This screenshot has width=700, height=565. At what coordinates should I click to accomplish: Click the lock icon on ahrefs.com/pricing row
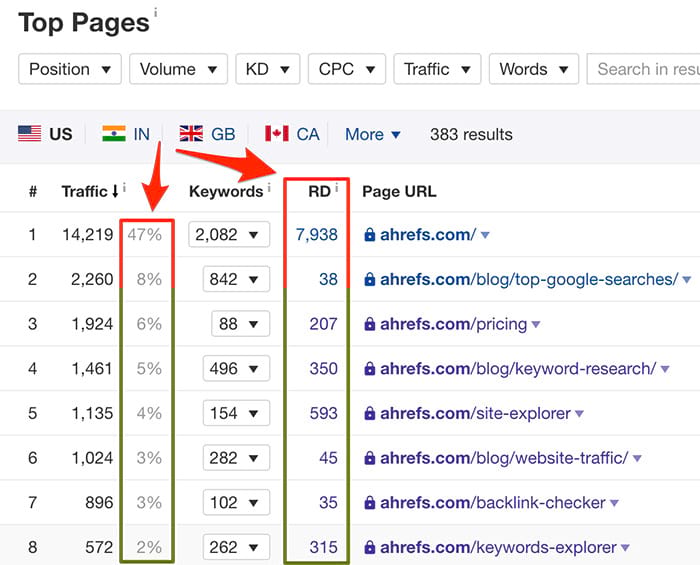(369, 325)
